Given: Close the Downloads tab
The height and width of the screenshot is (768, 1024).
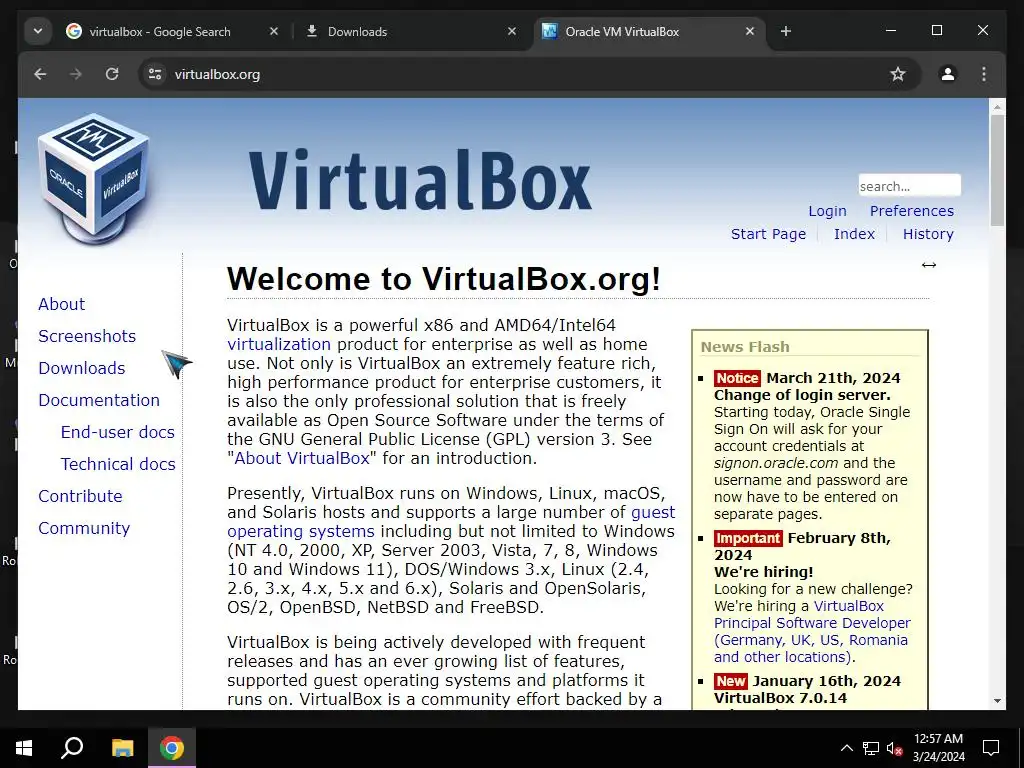Looking at the screenshot, I should 512,31.
